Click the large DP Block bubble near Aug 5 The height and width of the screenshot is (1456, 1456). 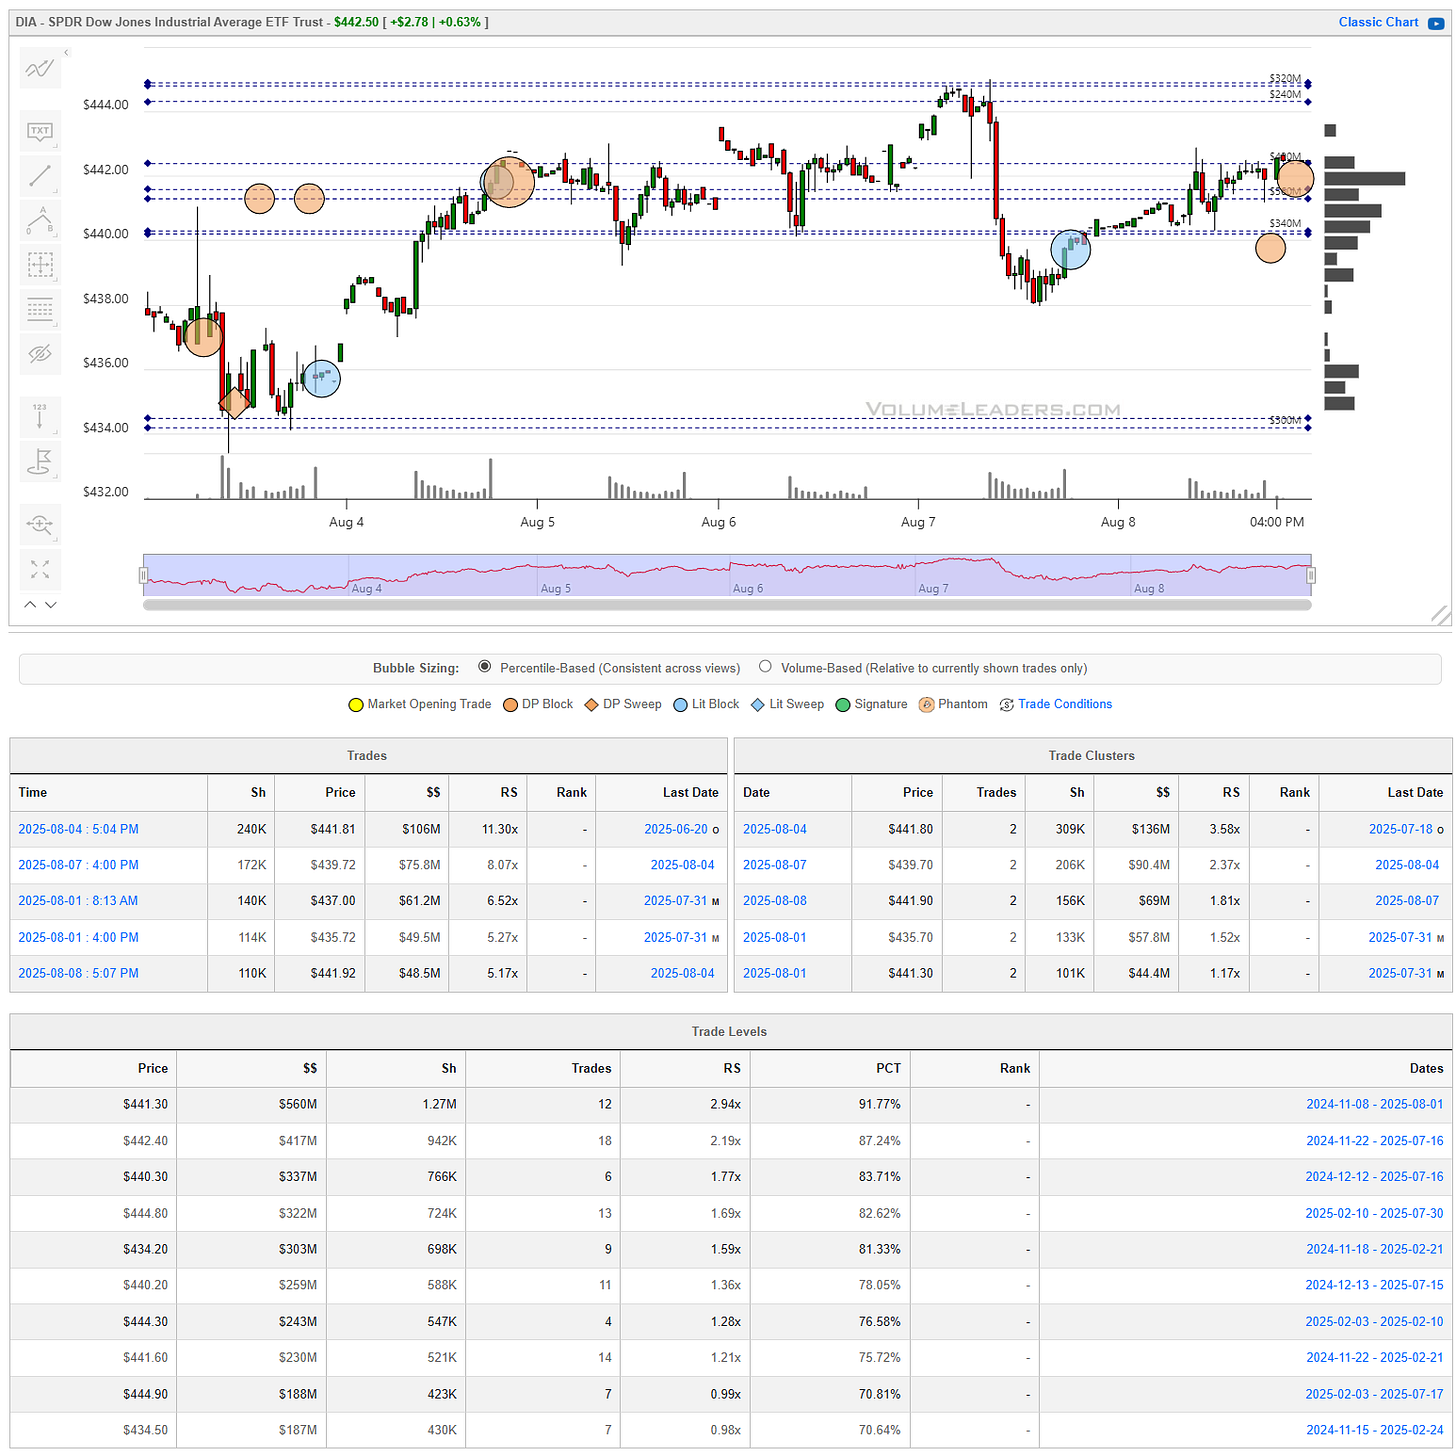tap(509, 181)
